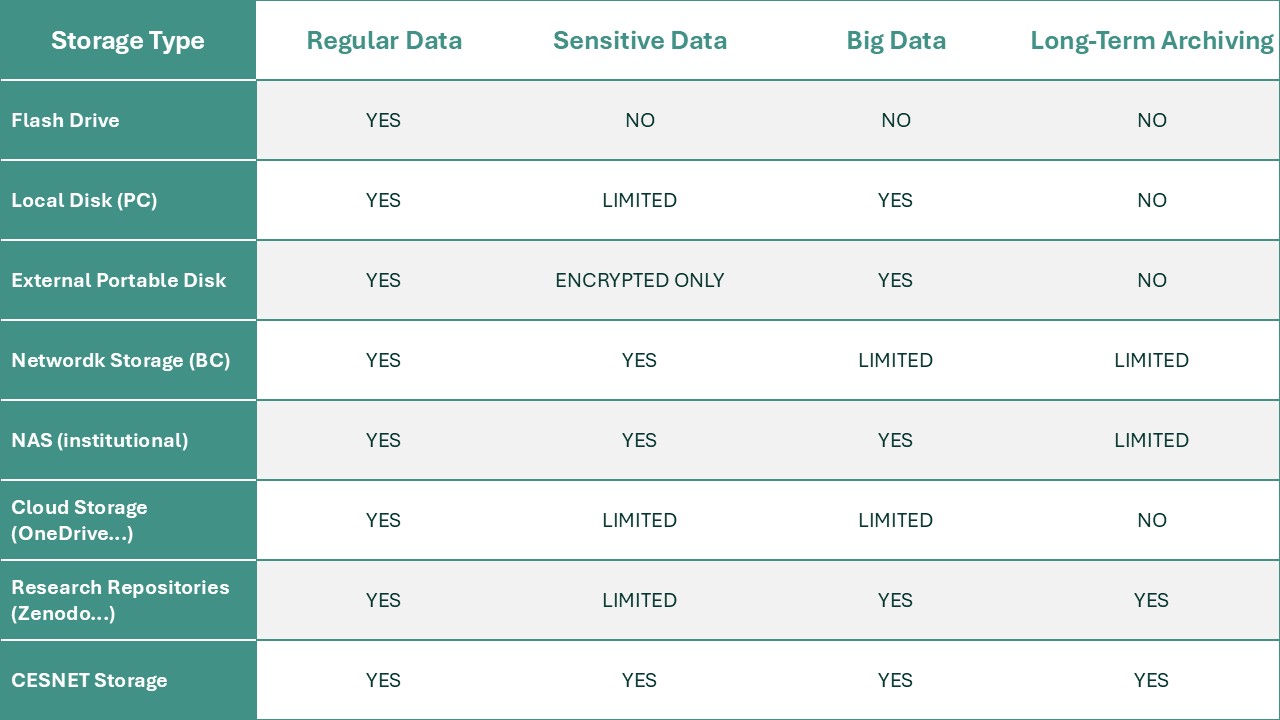
Task: Select the Research Repositories (Zenodo...) row label
Action: pyautogui.click(x=120, y=600)
